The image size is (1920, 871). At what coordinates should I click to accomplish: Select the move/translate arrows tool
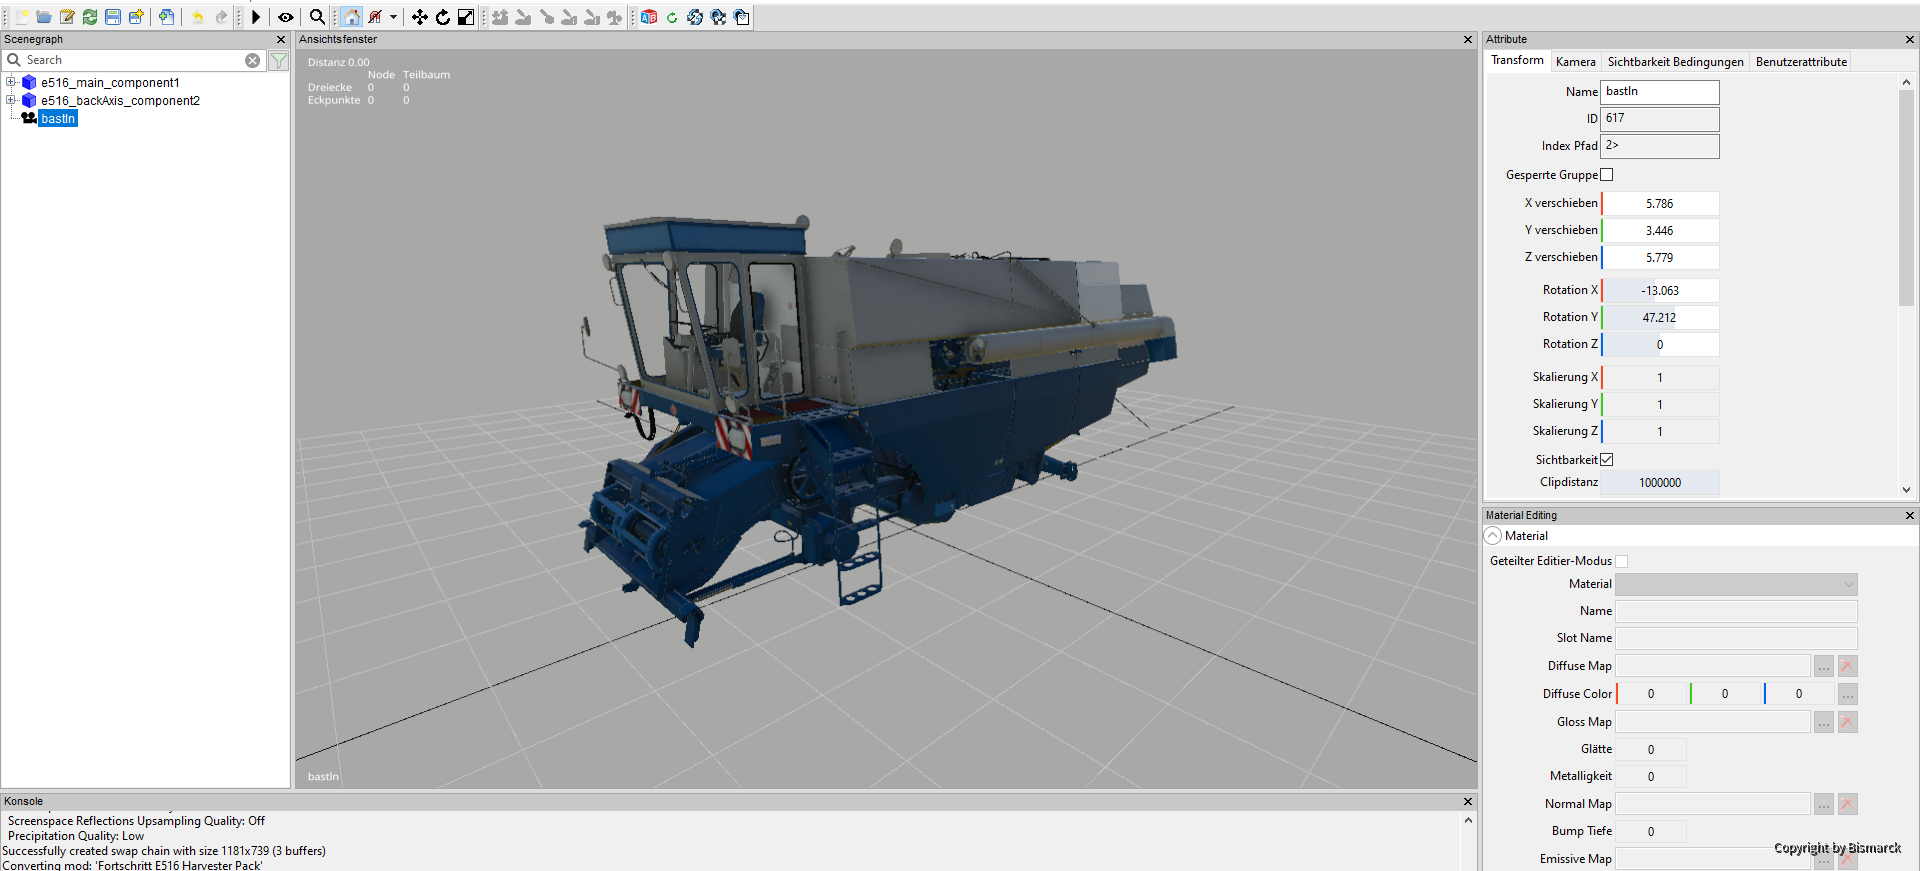click(420, 17)
